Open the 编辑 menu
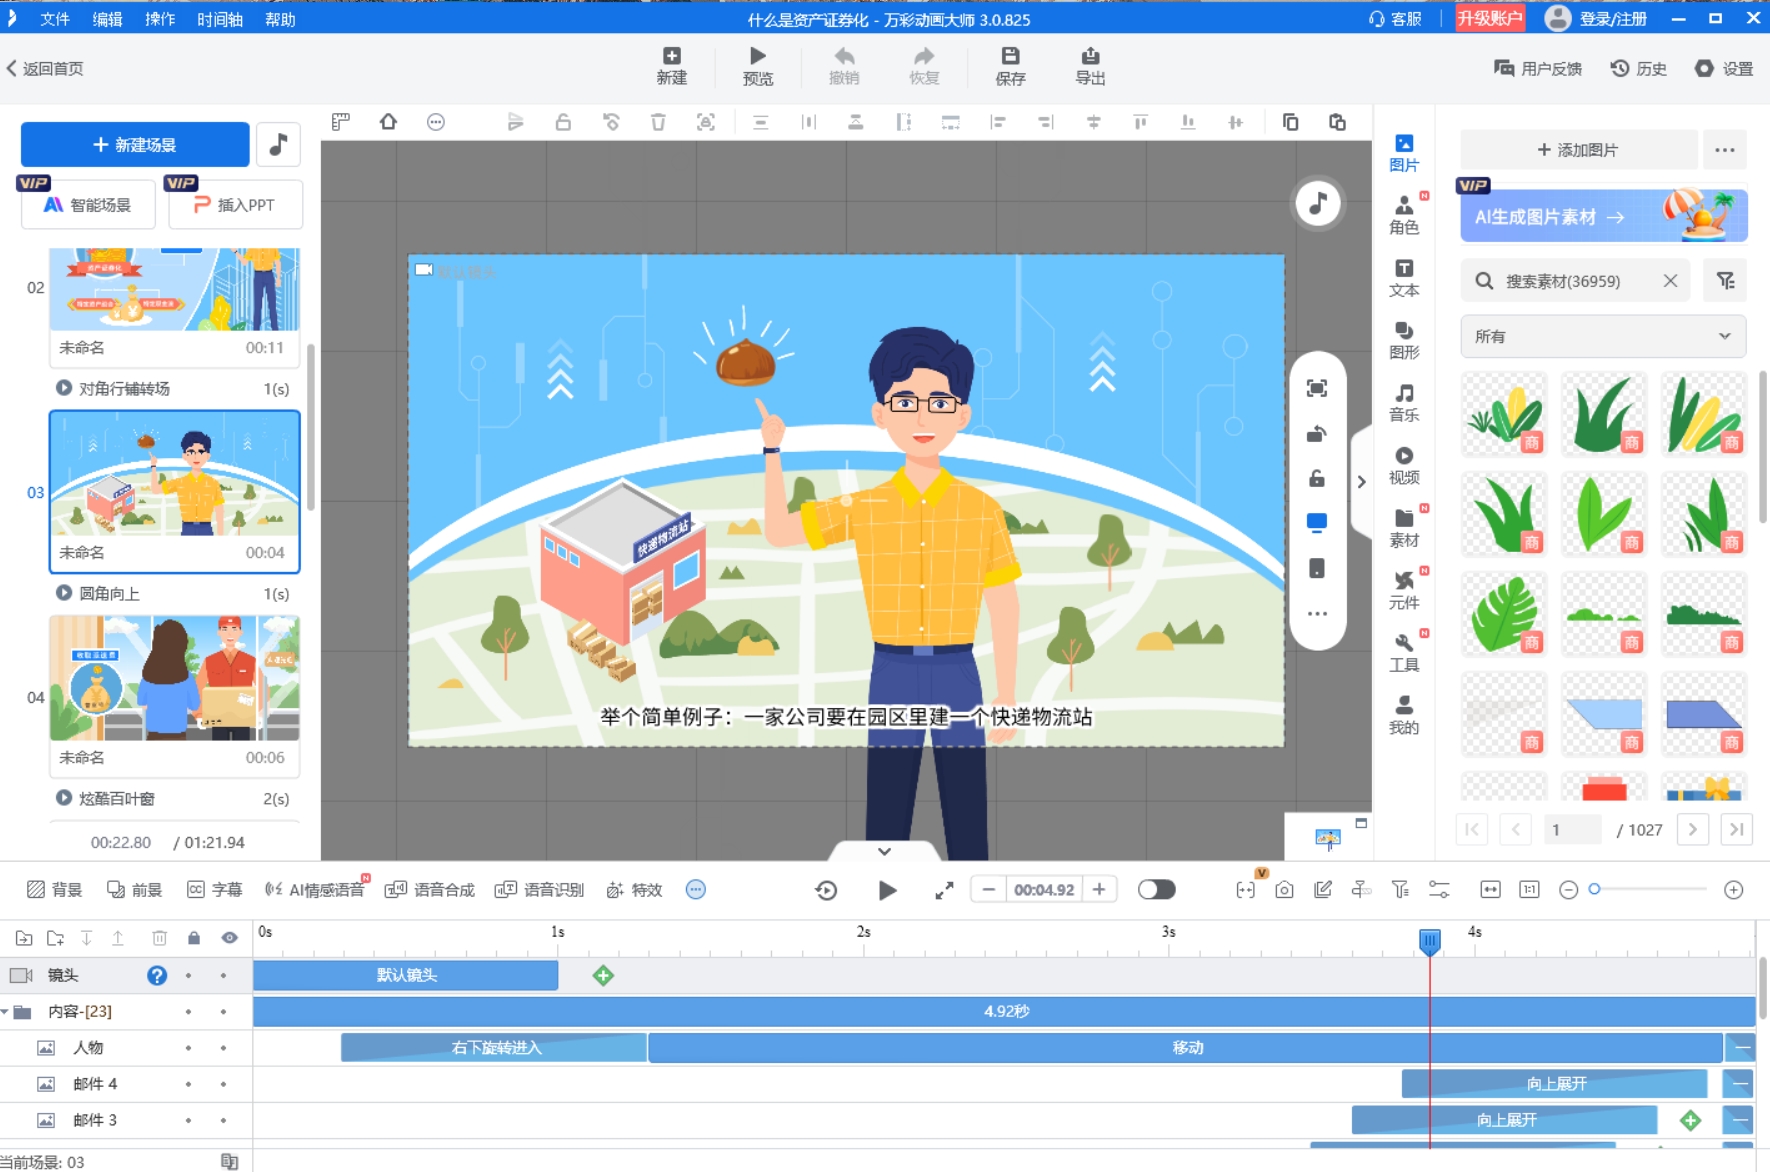Screen dimensions: 1770x1172 point(107,19)
